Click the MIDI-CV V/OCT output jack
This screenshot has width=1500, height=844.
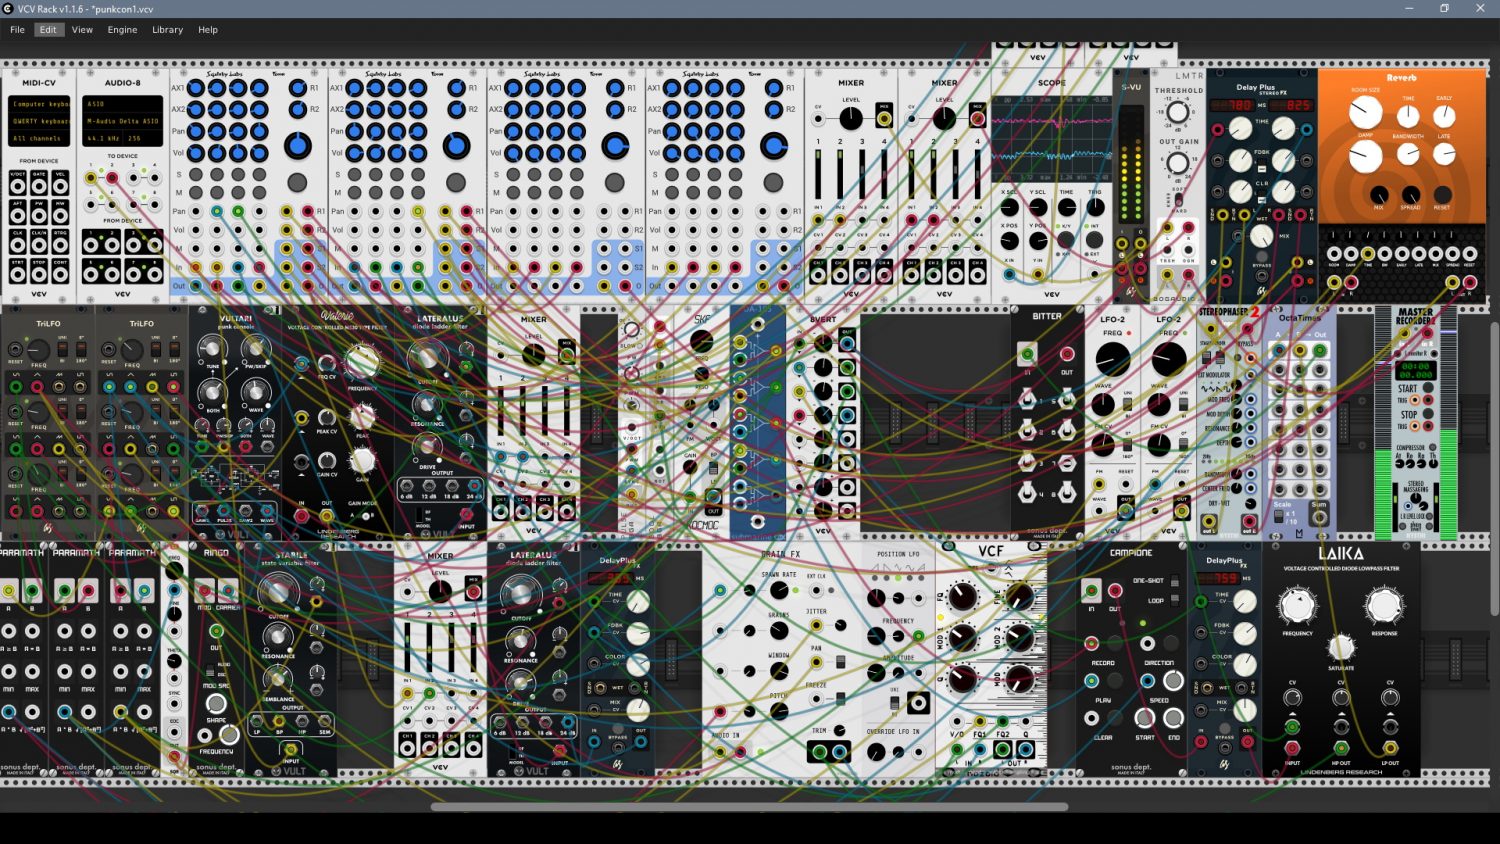click(x=18, y=187)
